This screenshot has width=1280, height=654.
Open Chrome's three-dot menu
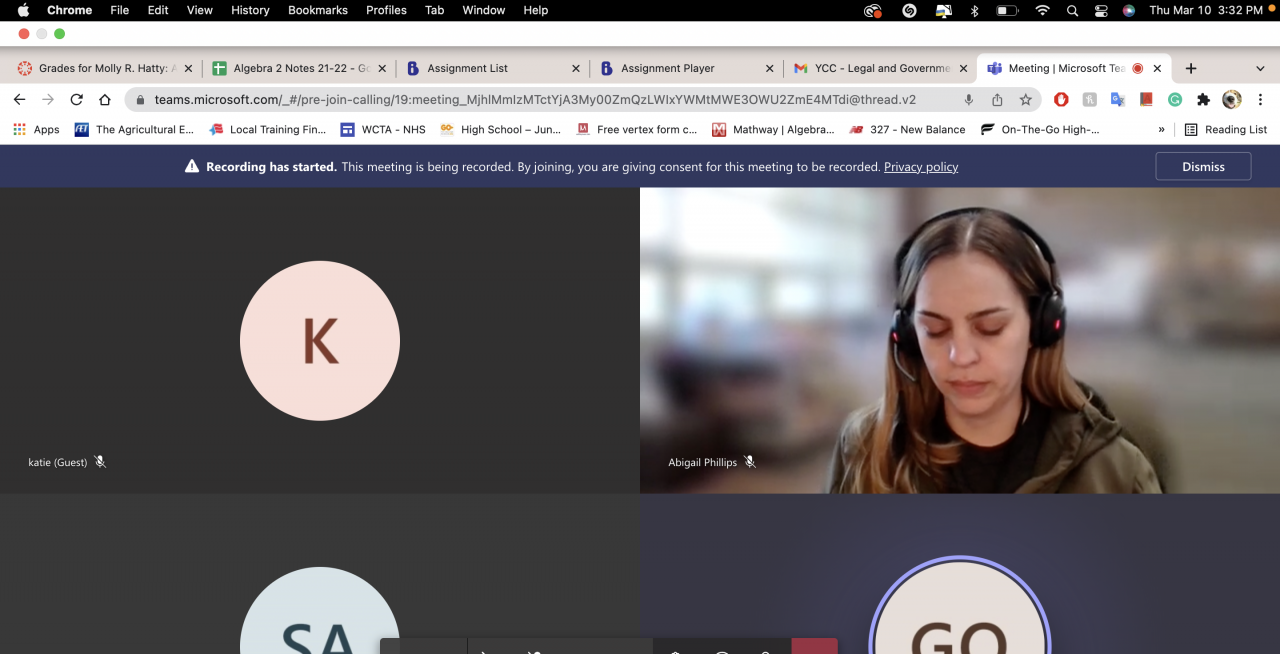(1260, 100)
